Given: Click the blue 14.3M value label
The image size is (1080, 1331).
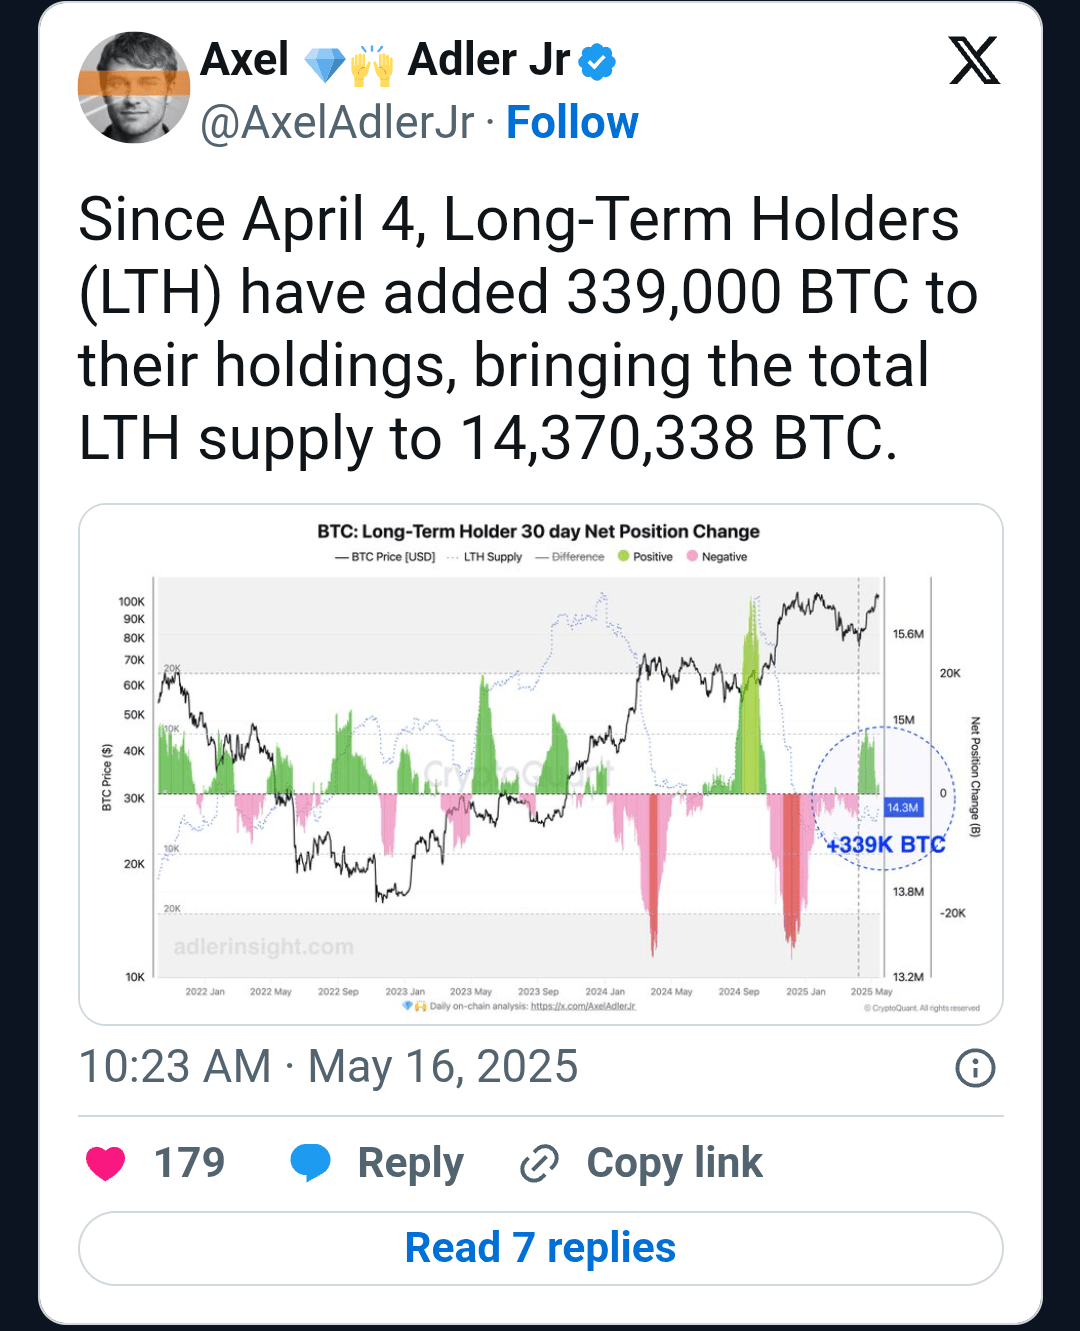Looking at the screenshot, I should pos(903,807).
